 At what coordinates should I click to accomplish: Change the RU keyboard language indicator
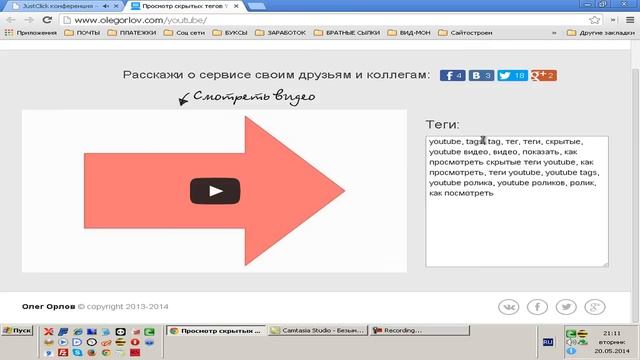(548, 342)
